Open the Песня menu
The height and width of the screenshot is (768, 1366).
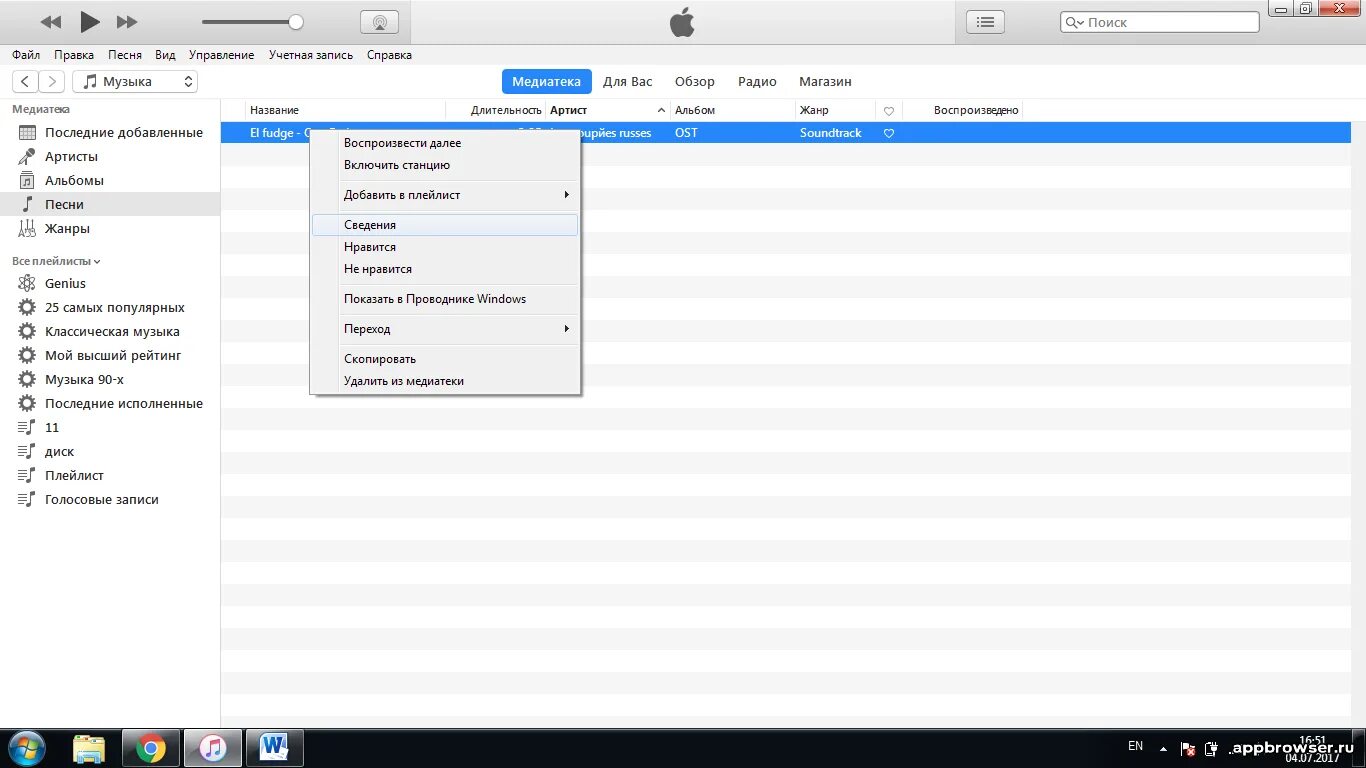(125, 55)
